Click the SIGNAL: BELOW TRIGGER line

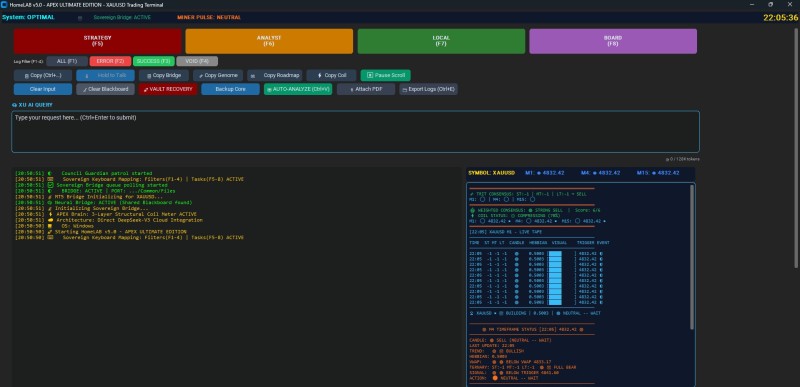coord(514,372)
